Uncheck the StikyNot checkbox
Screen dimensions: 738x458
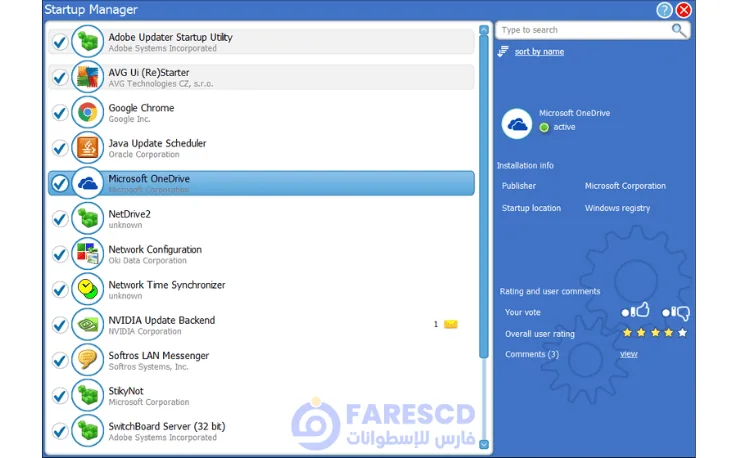(60, 396)
